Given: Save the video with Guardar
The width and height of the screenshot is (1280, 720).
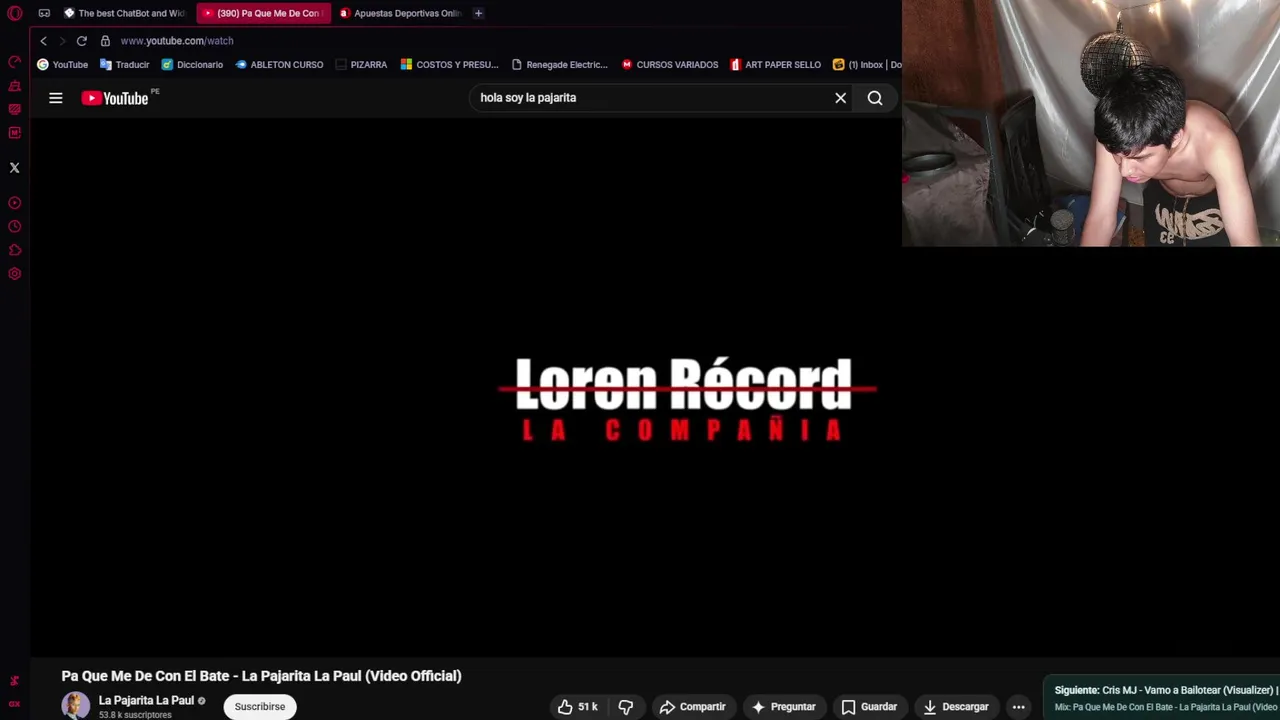Looking at the screenshot, I should [869, 707].
